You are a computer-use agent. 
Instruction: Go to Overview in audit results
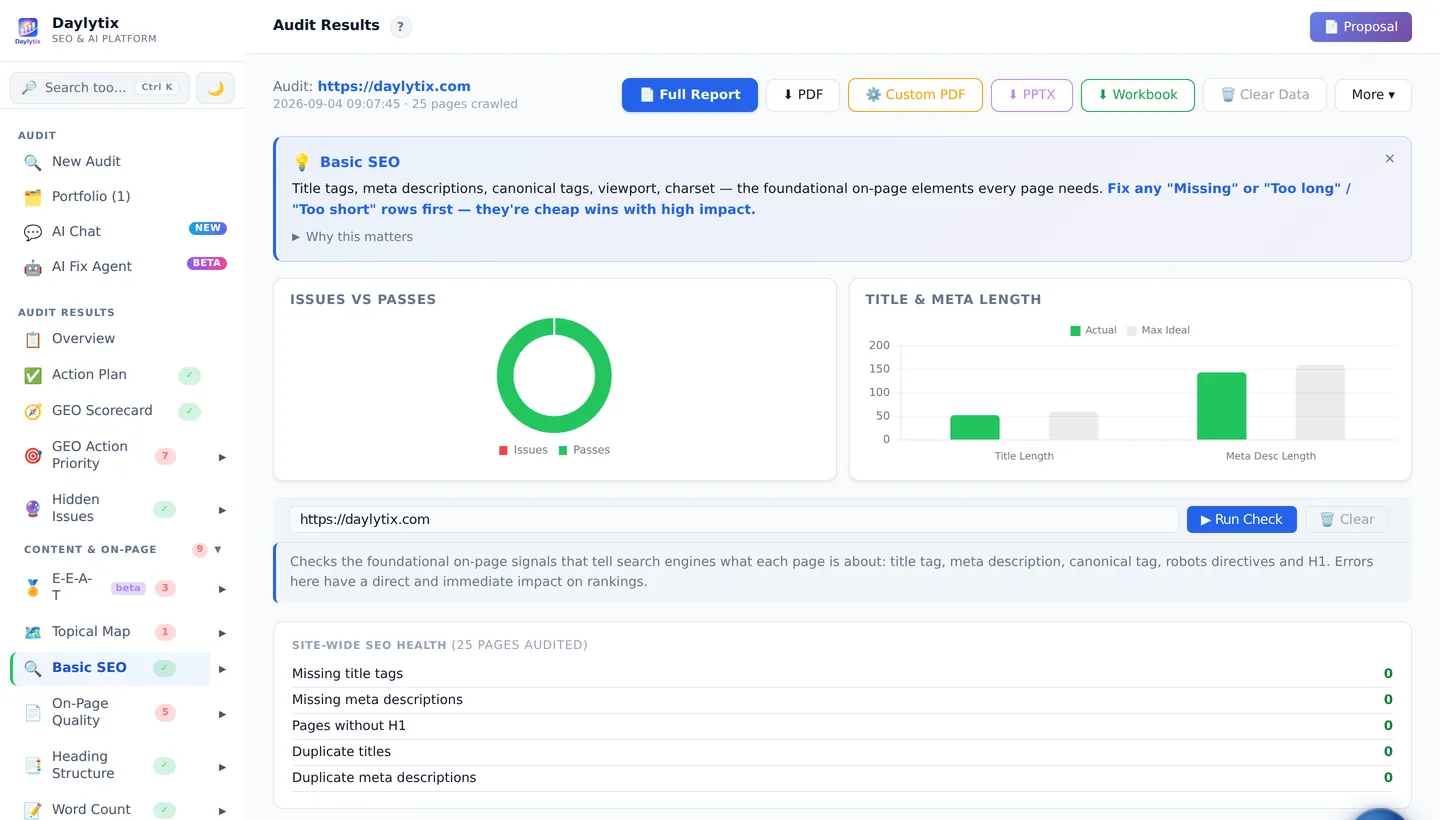[83, 338]
